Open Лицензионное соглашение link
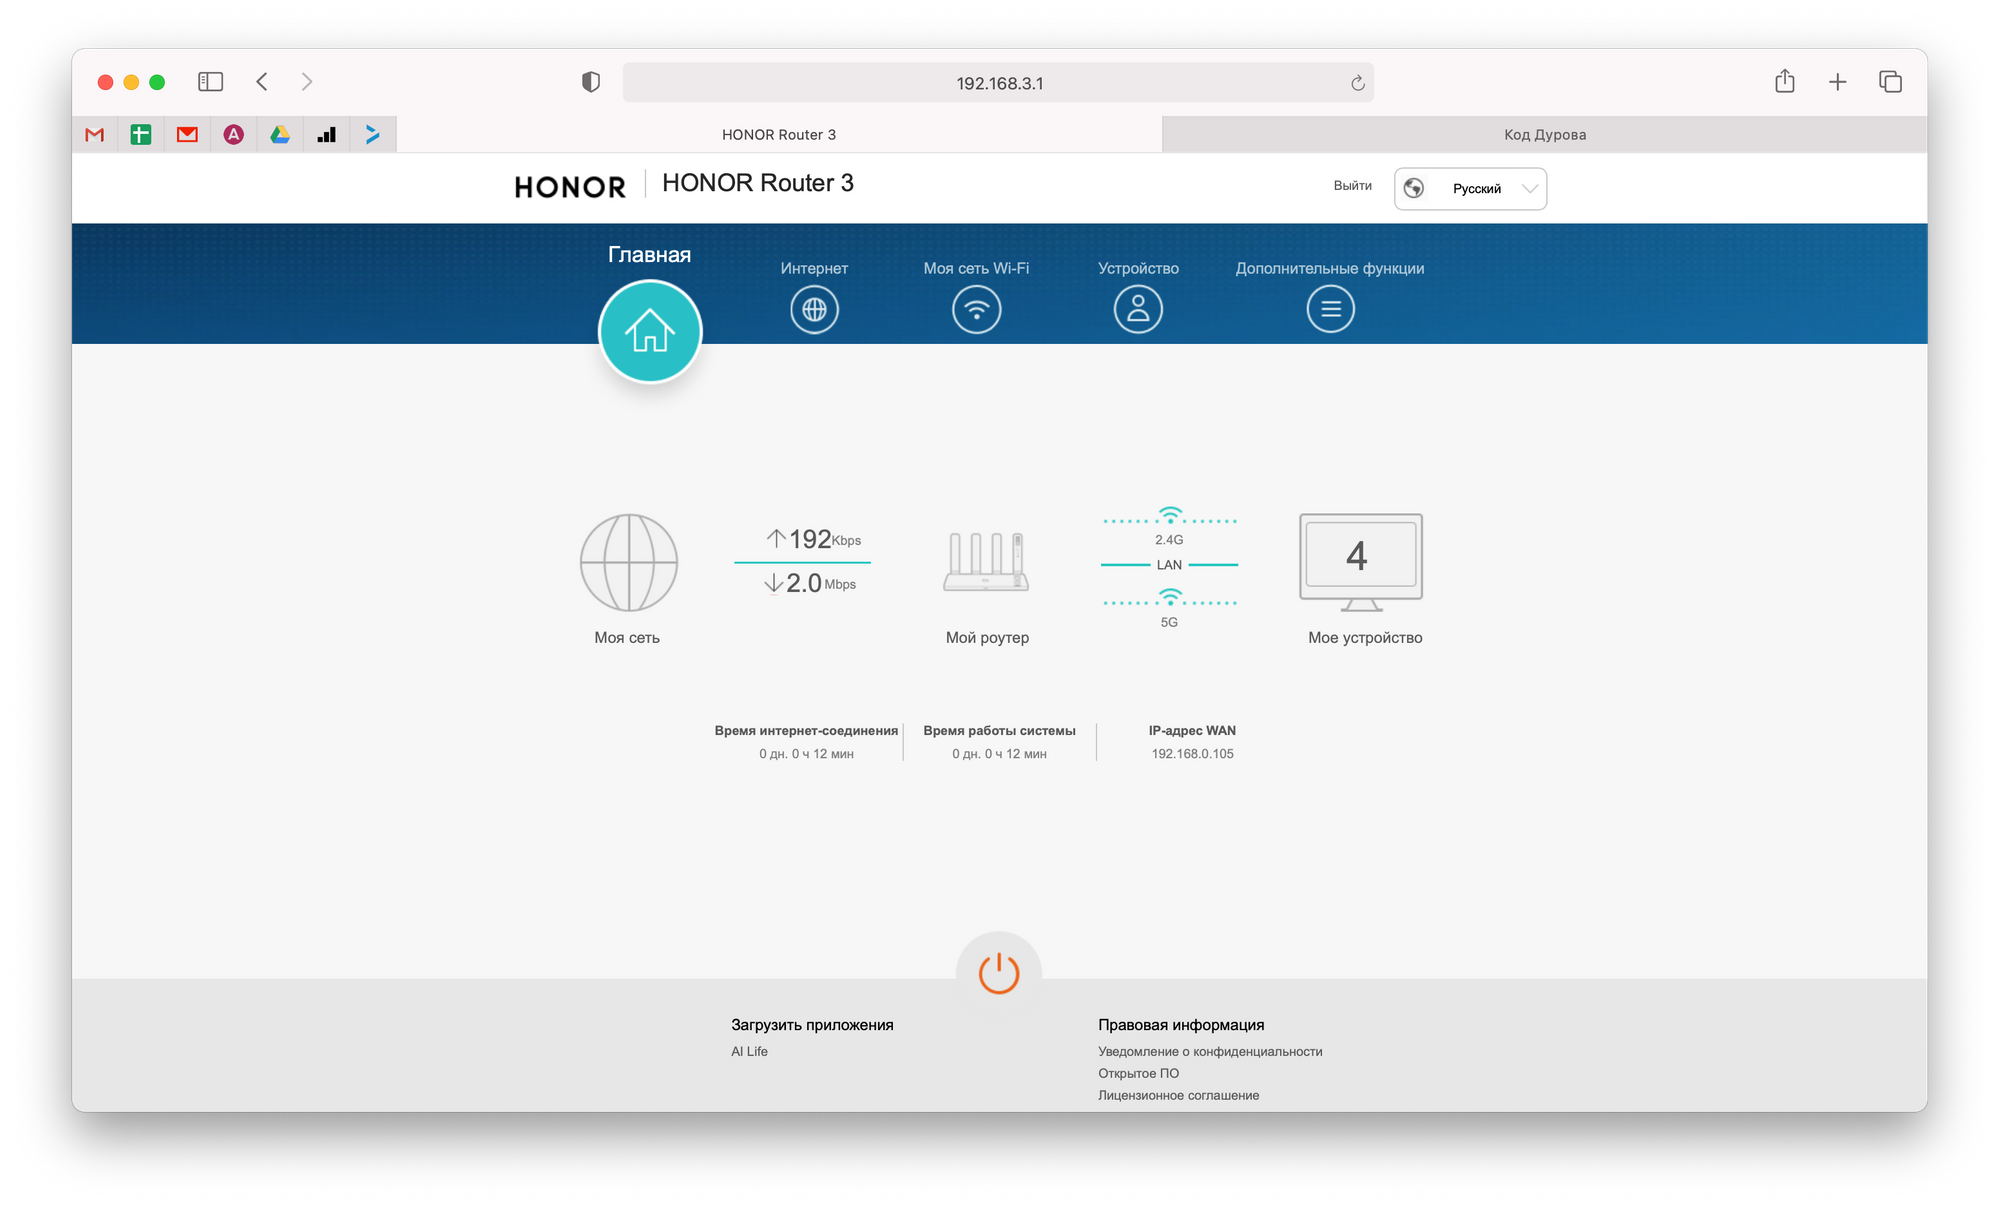 pyautogui.click(x=1178, y=1095)
